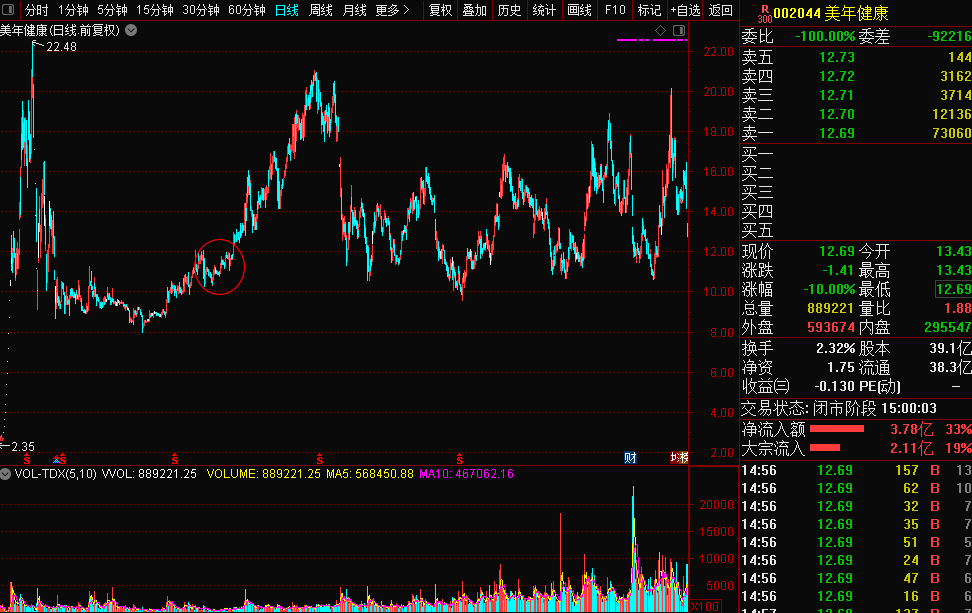Click the diamond icon at chart top-right
972x613 pixels.
coord(661,30)
